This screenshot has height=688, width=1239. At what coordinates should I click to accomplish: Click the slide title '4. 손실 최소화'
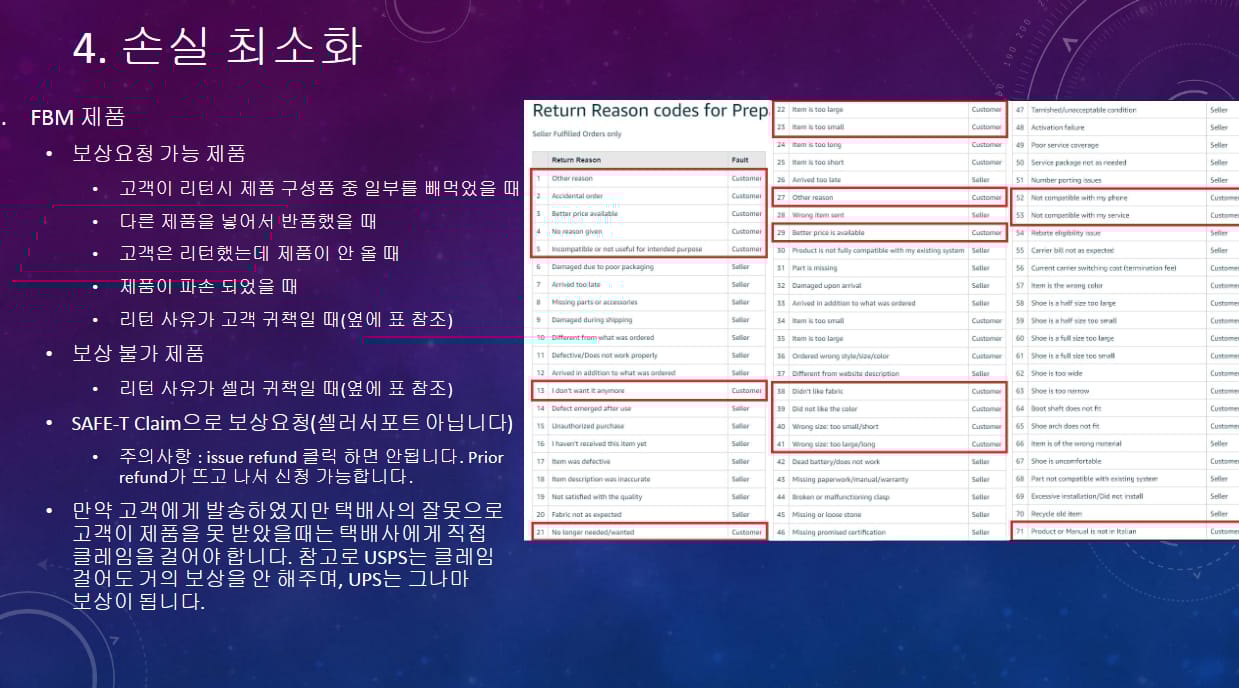[x=218, y=47]
